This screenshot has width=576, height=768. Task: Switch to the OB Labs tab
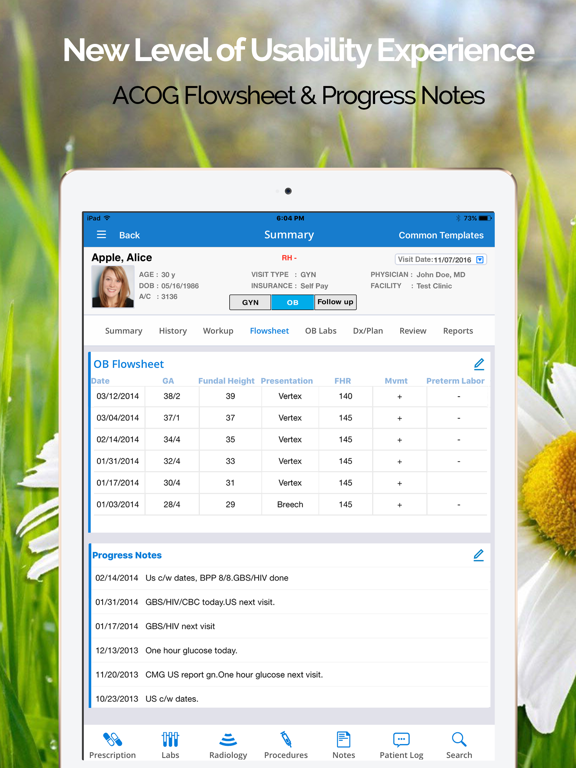321,331
